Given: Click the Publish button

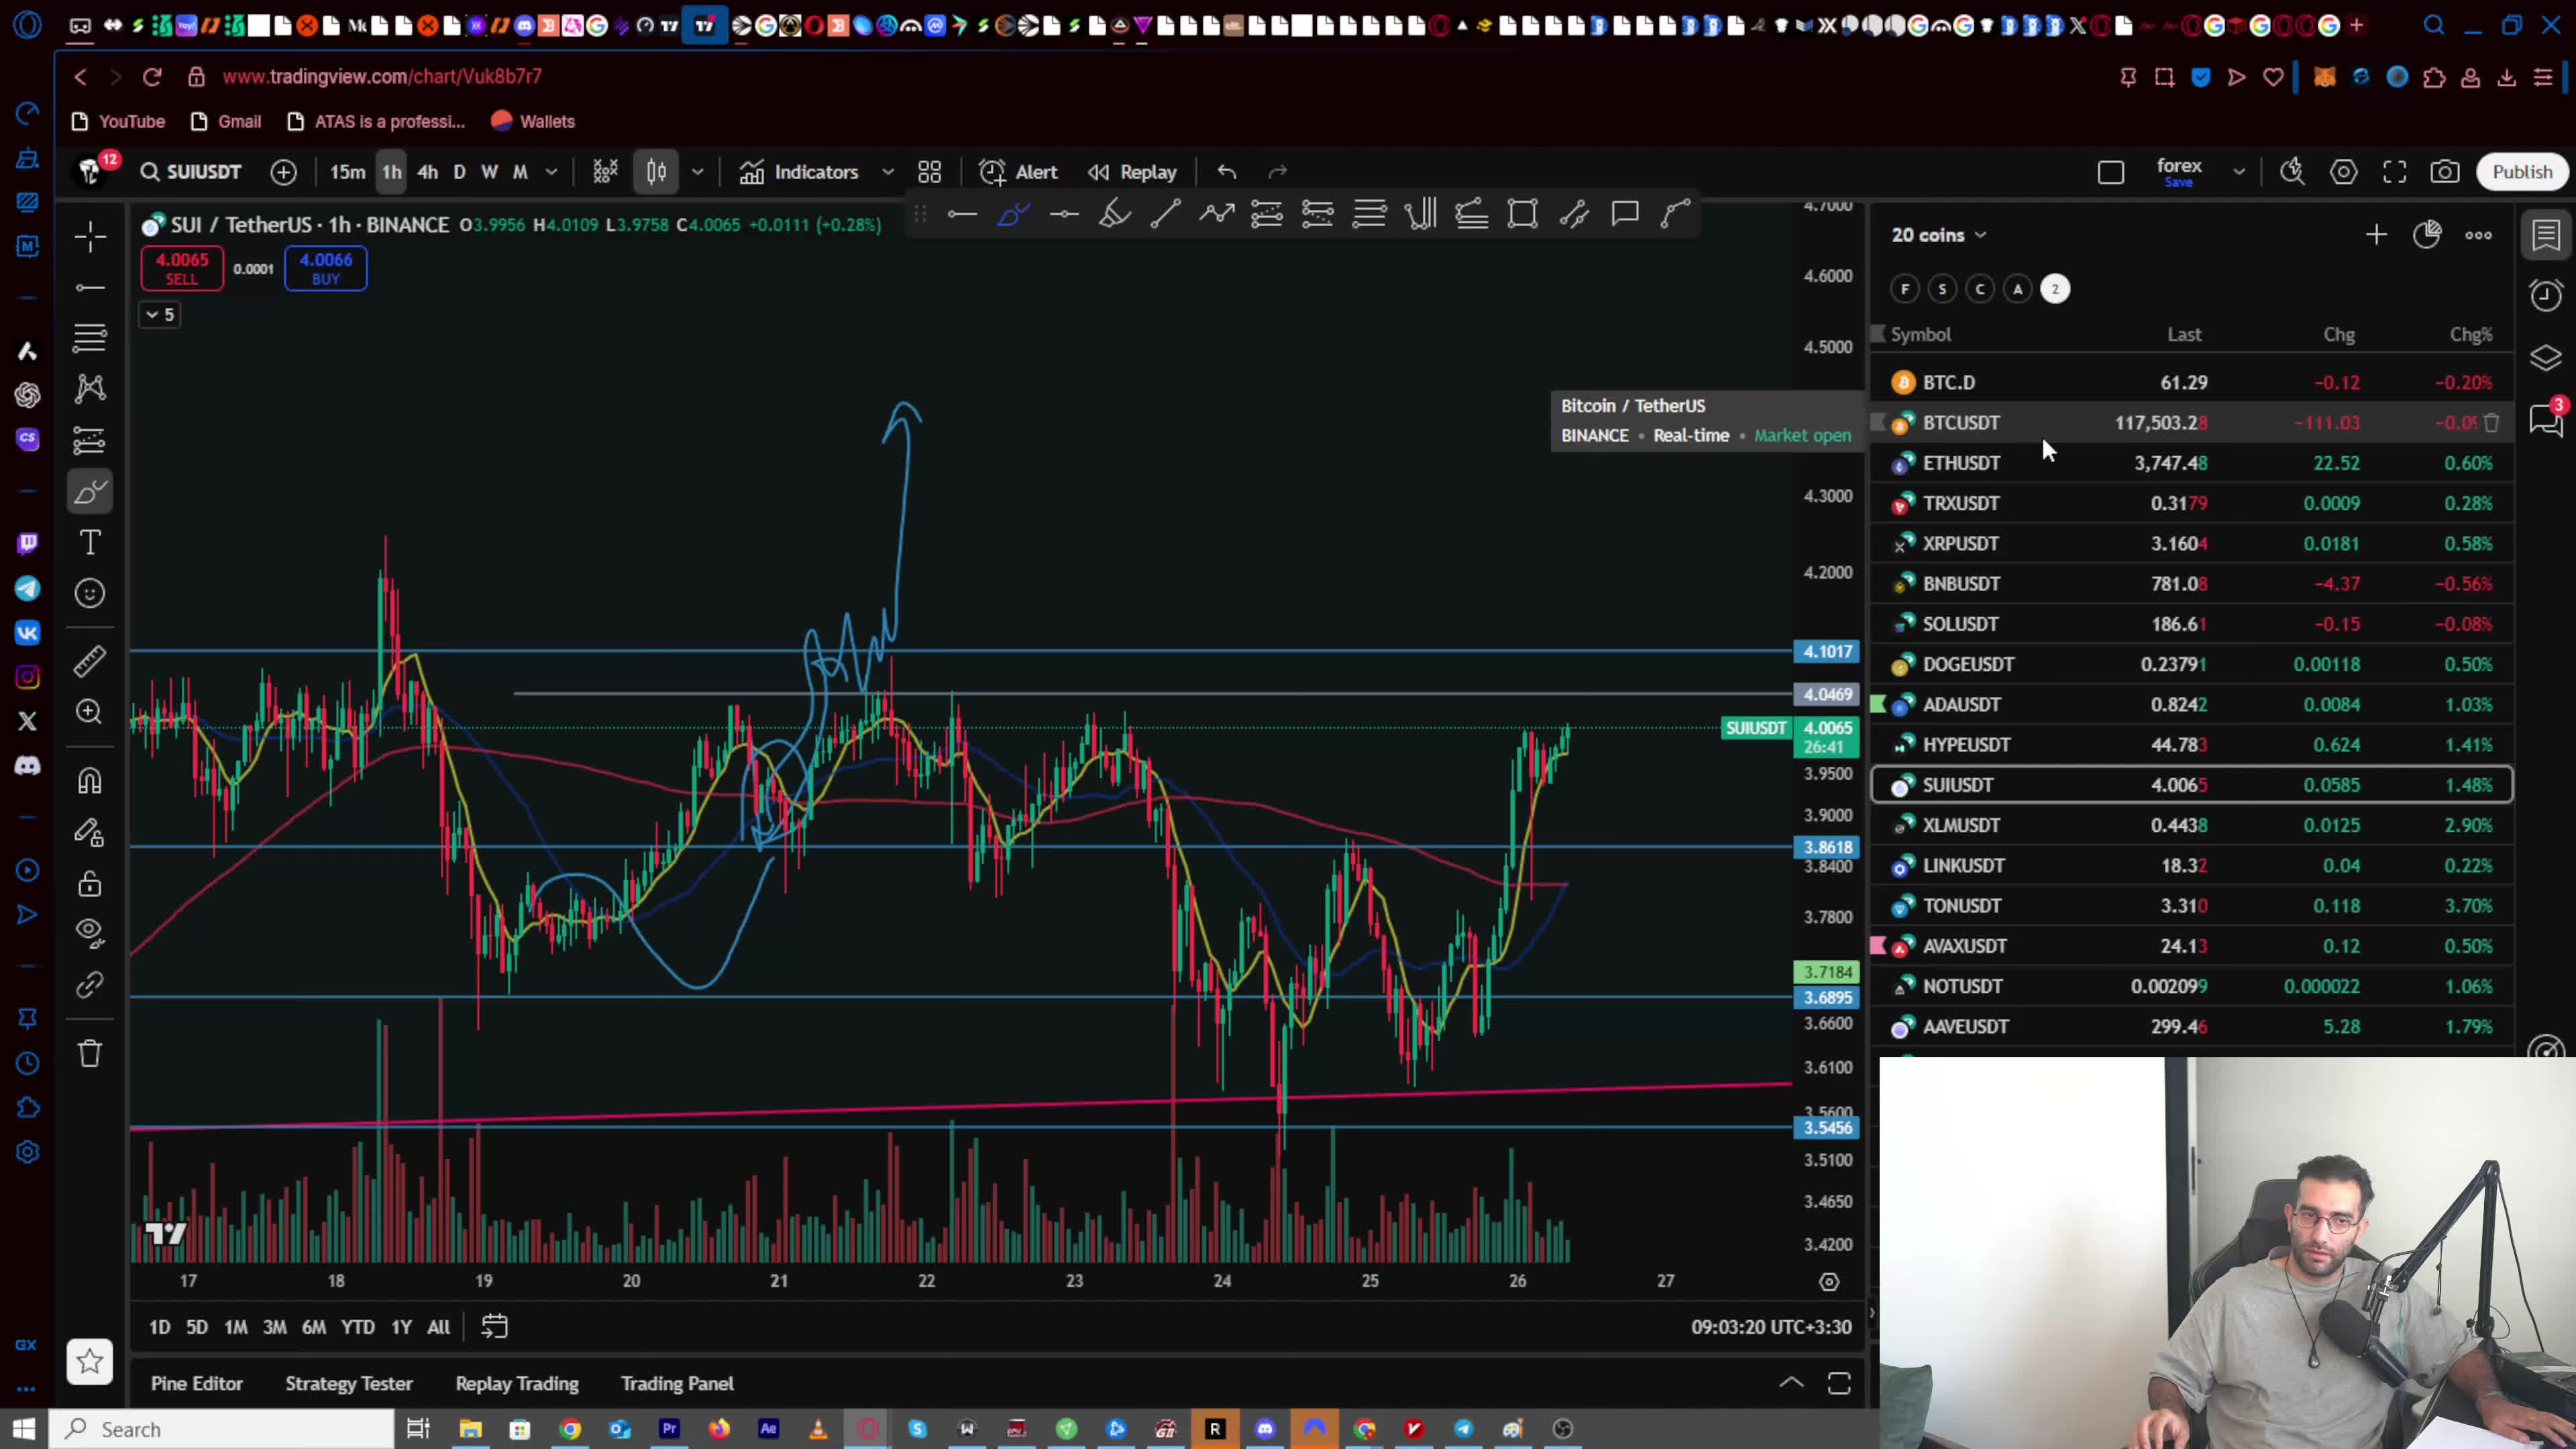Looking at the screenshot, I should tap(2522, 172).
